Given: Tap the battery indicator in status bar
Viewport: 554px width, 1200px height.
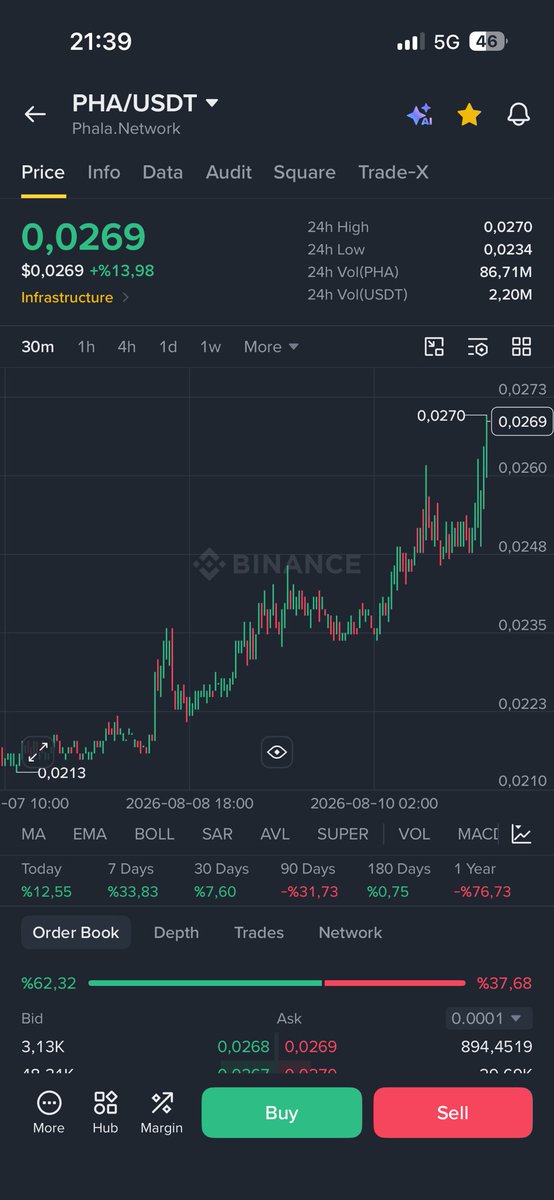Looking at the screenshot, I should (489, 42).
